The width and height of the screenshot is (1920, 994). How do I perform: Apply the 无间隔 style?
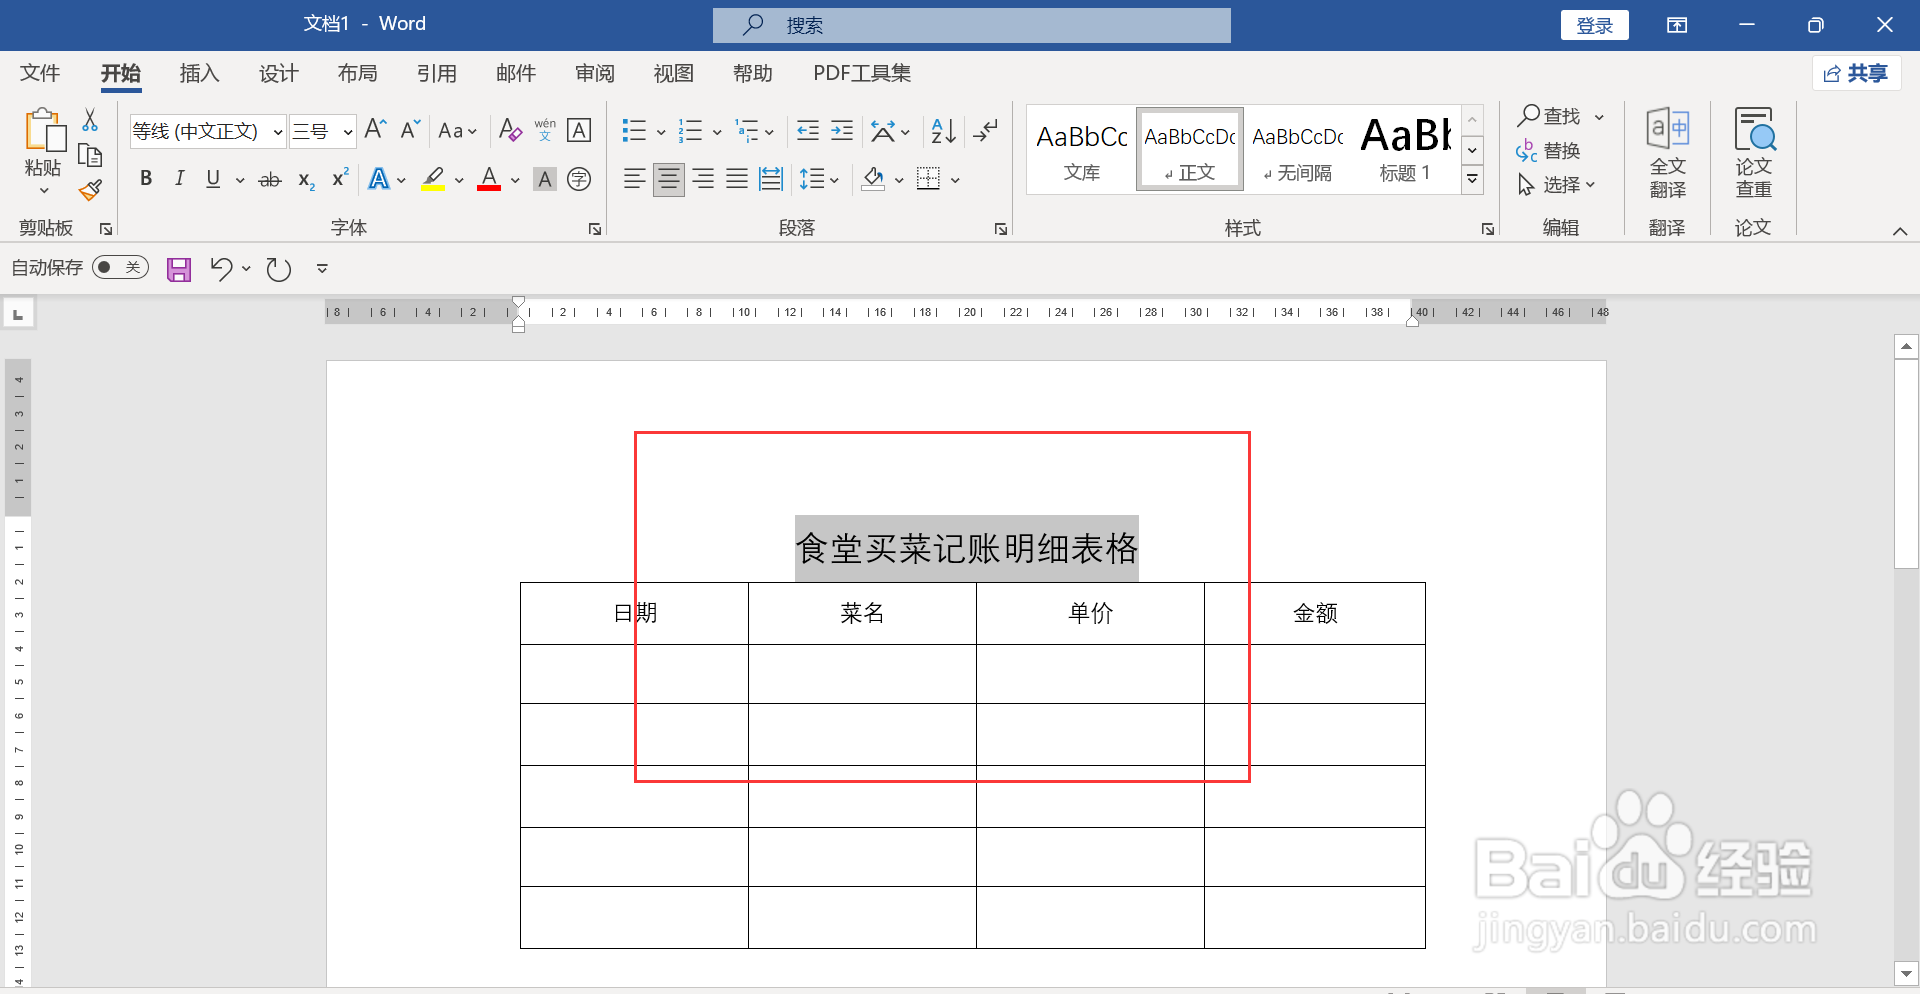pyautogui.click(x=1297, y=150)
